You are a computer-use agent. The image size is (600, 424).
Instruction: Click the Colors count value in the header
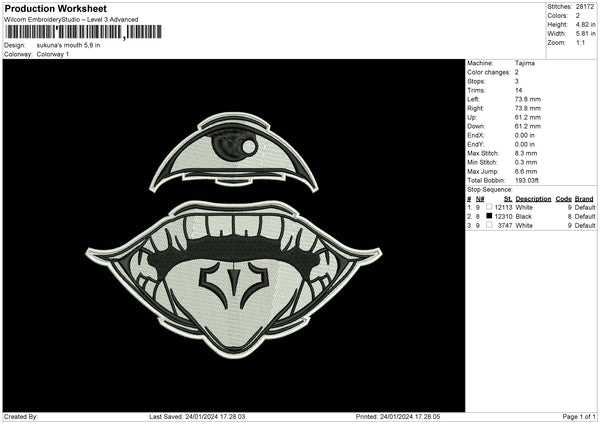578,16
